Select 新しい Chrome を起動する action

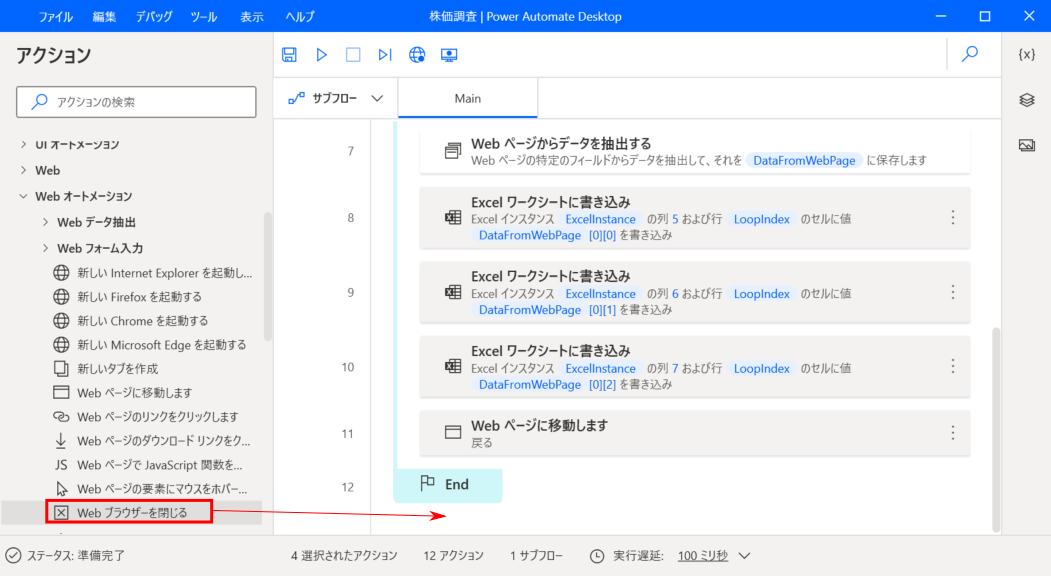coord(131,321)
